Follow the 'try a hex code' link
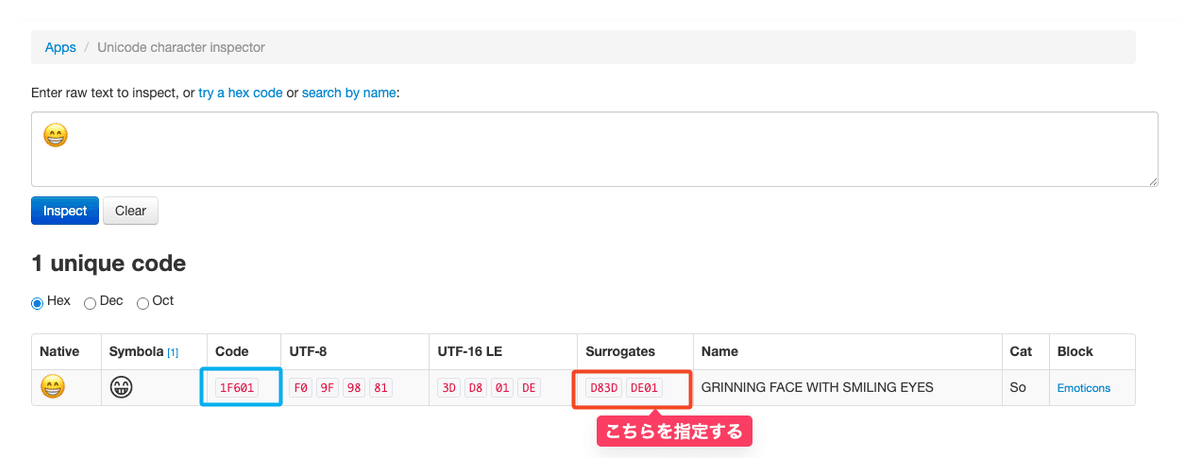This screenshot has height=458, width=1200. pos(240,93)
